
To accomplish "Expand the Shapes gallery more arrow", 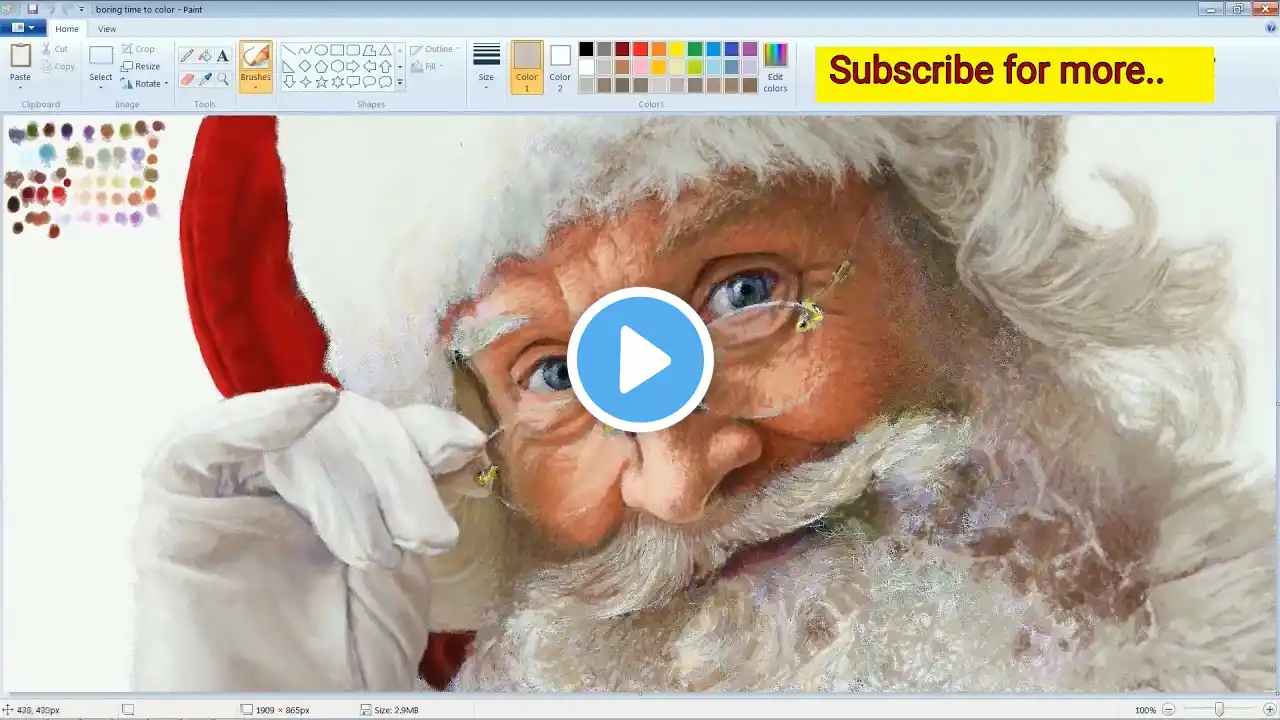I will pyautogui.click(x=400, y=83).
